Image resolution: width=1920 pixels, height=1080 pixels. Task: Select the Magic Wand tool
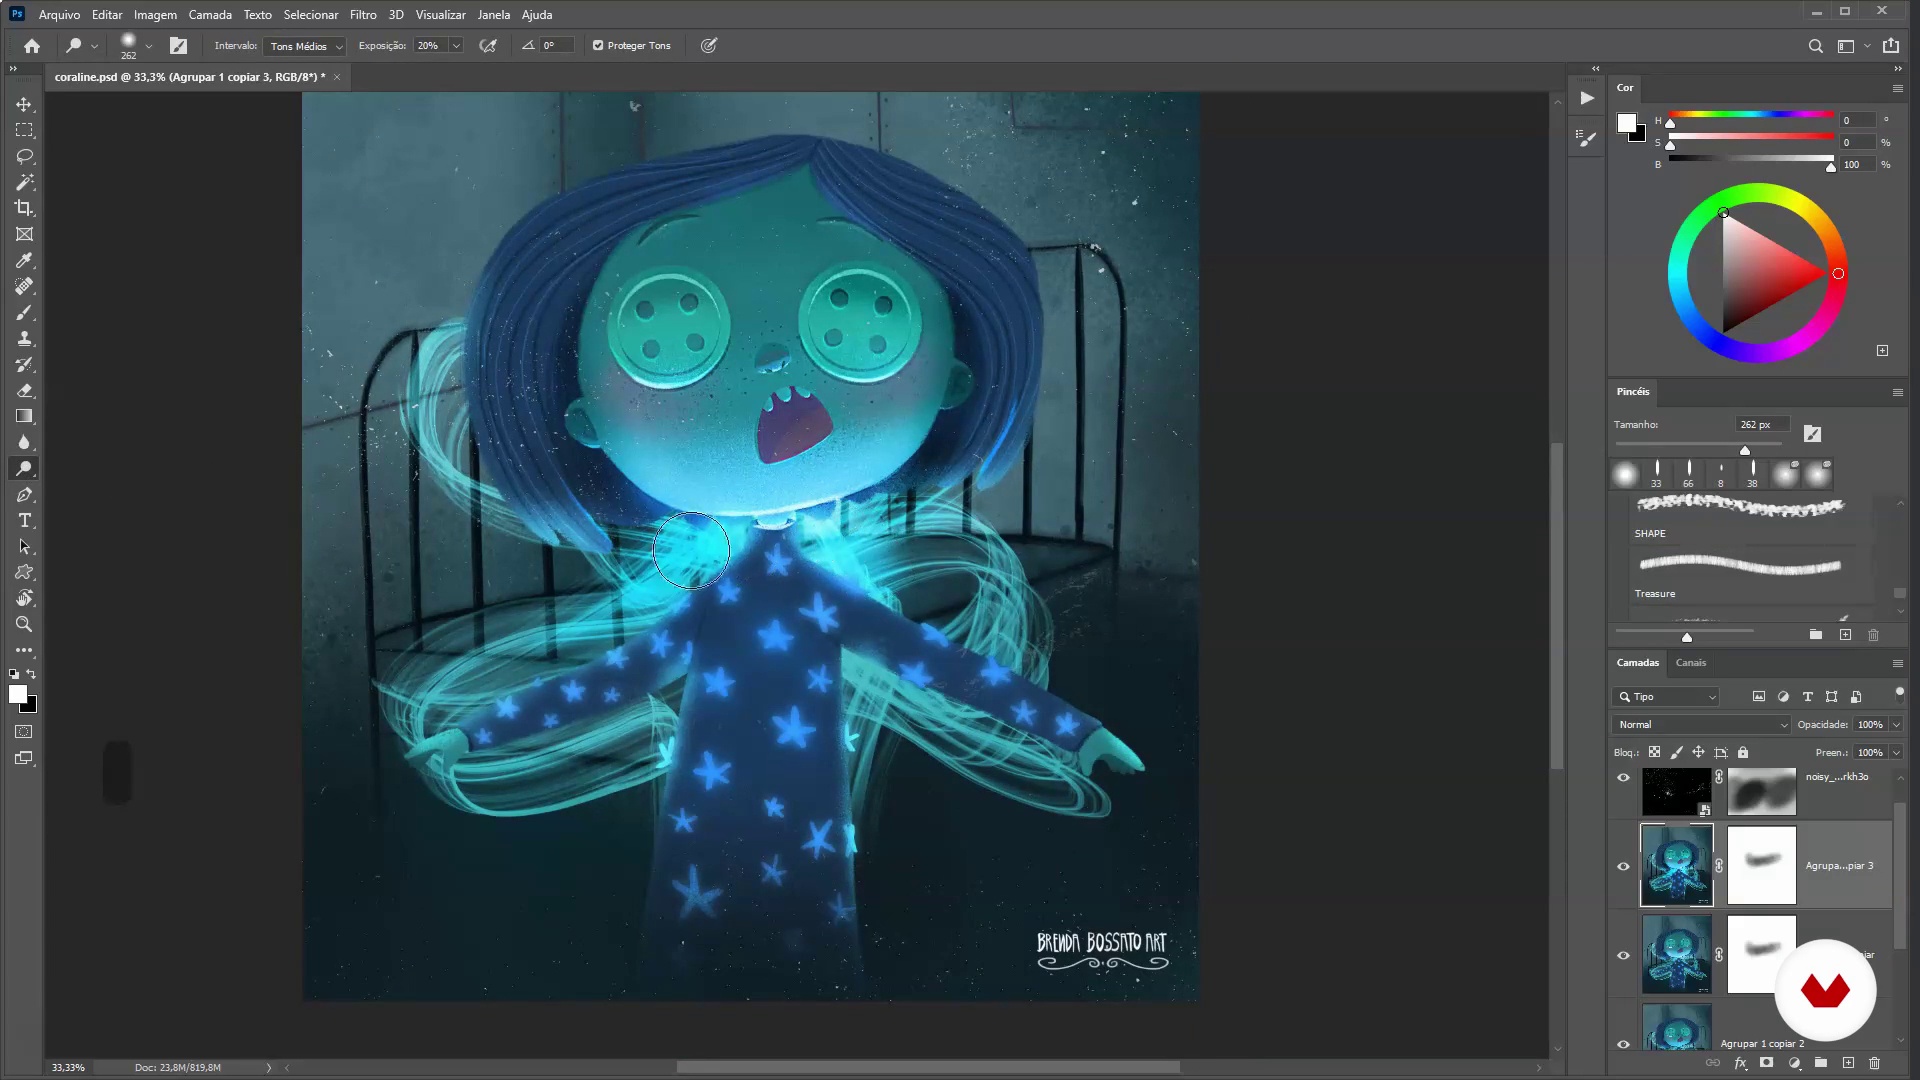pos(24,182)
